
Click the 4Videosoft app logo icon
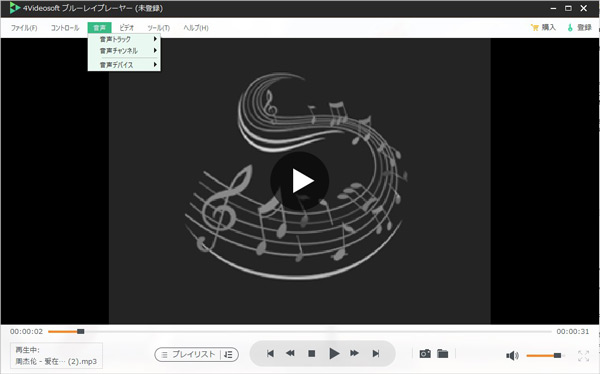[x=15, y=8]
